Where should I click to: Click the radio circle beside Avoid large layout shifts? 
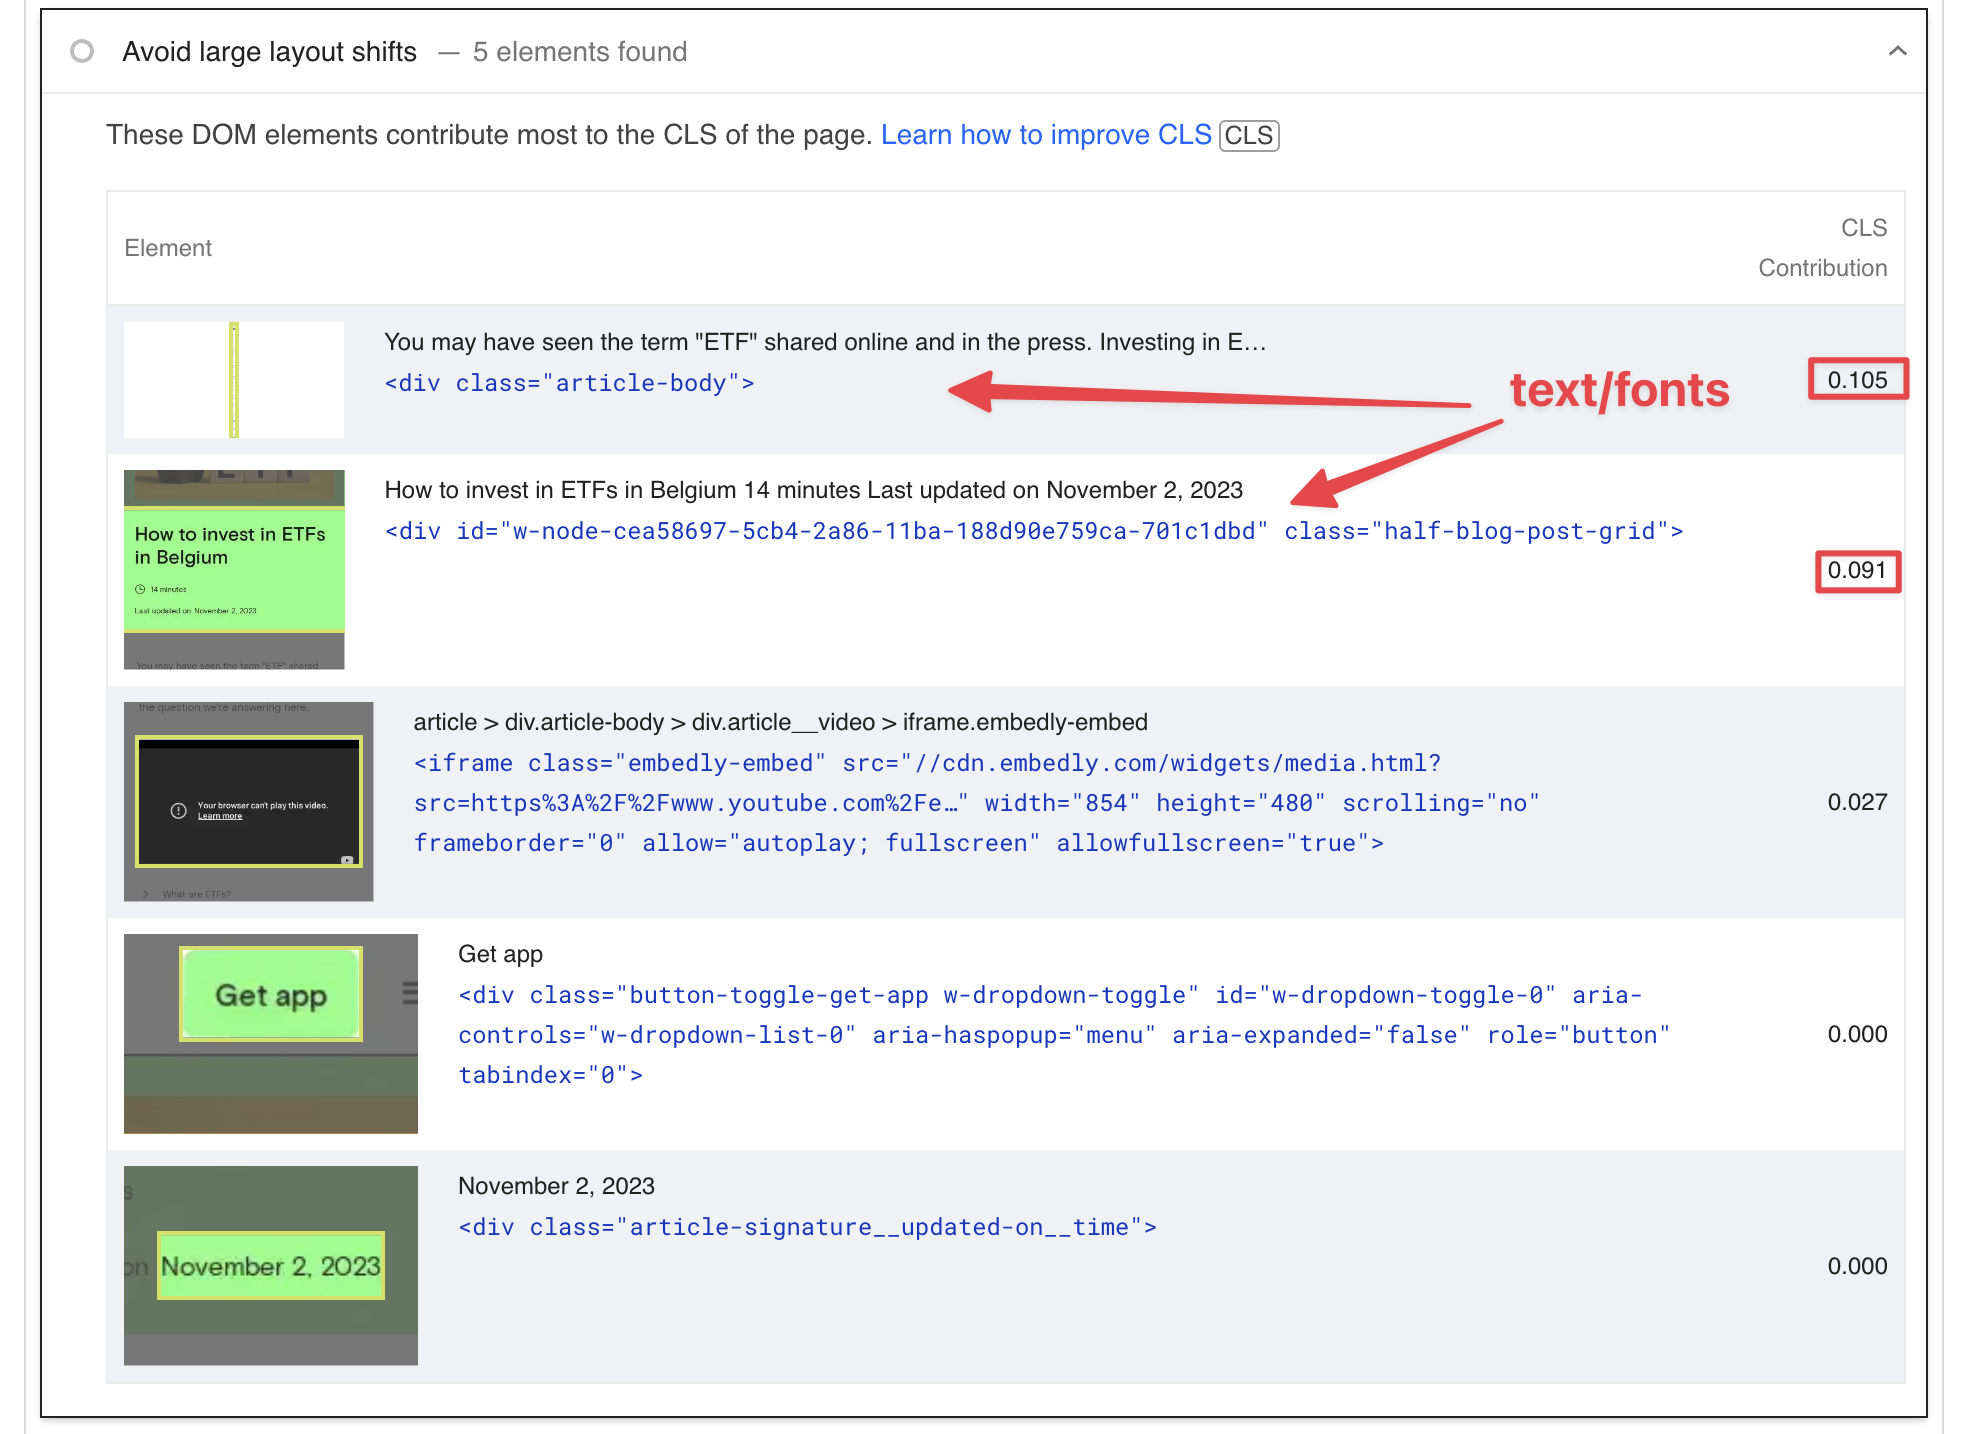point(82,50)
